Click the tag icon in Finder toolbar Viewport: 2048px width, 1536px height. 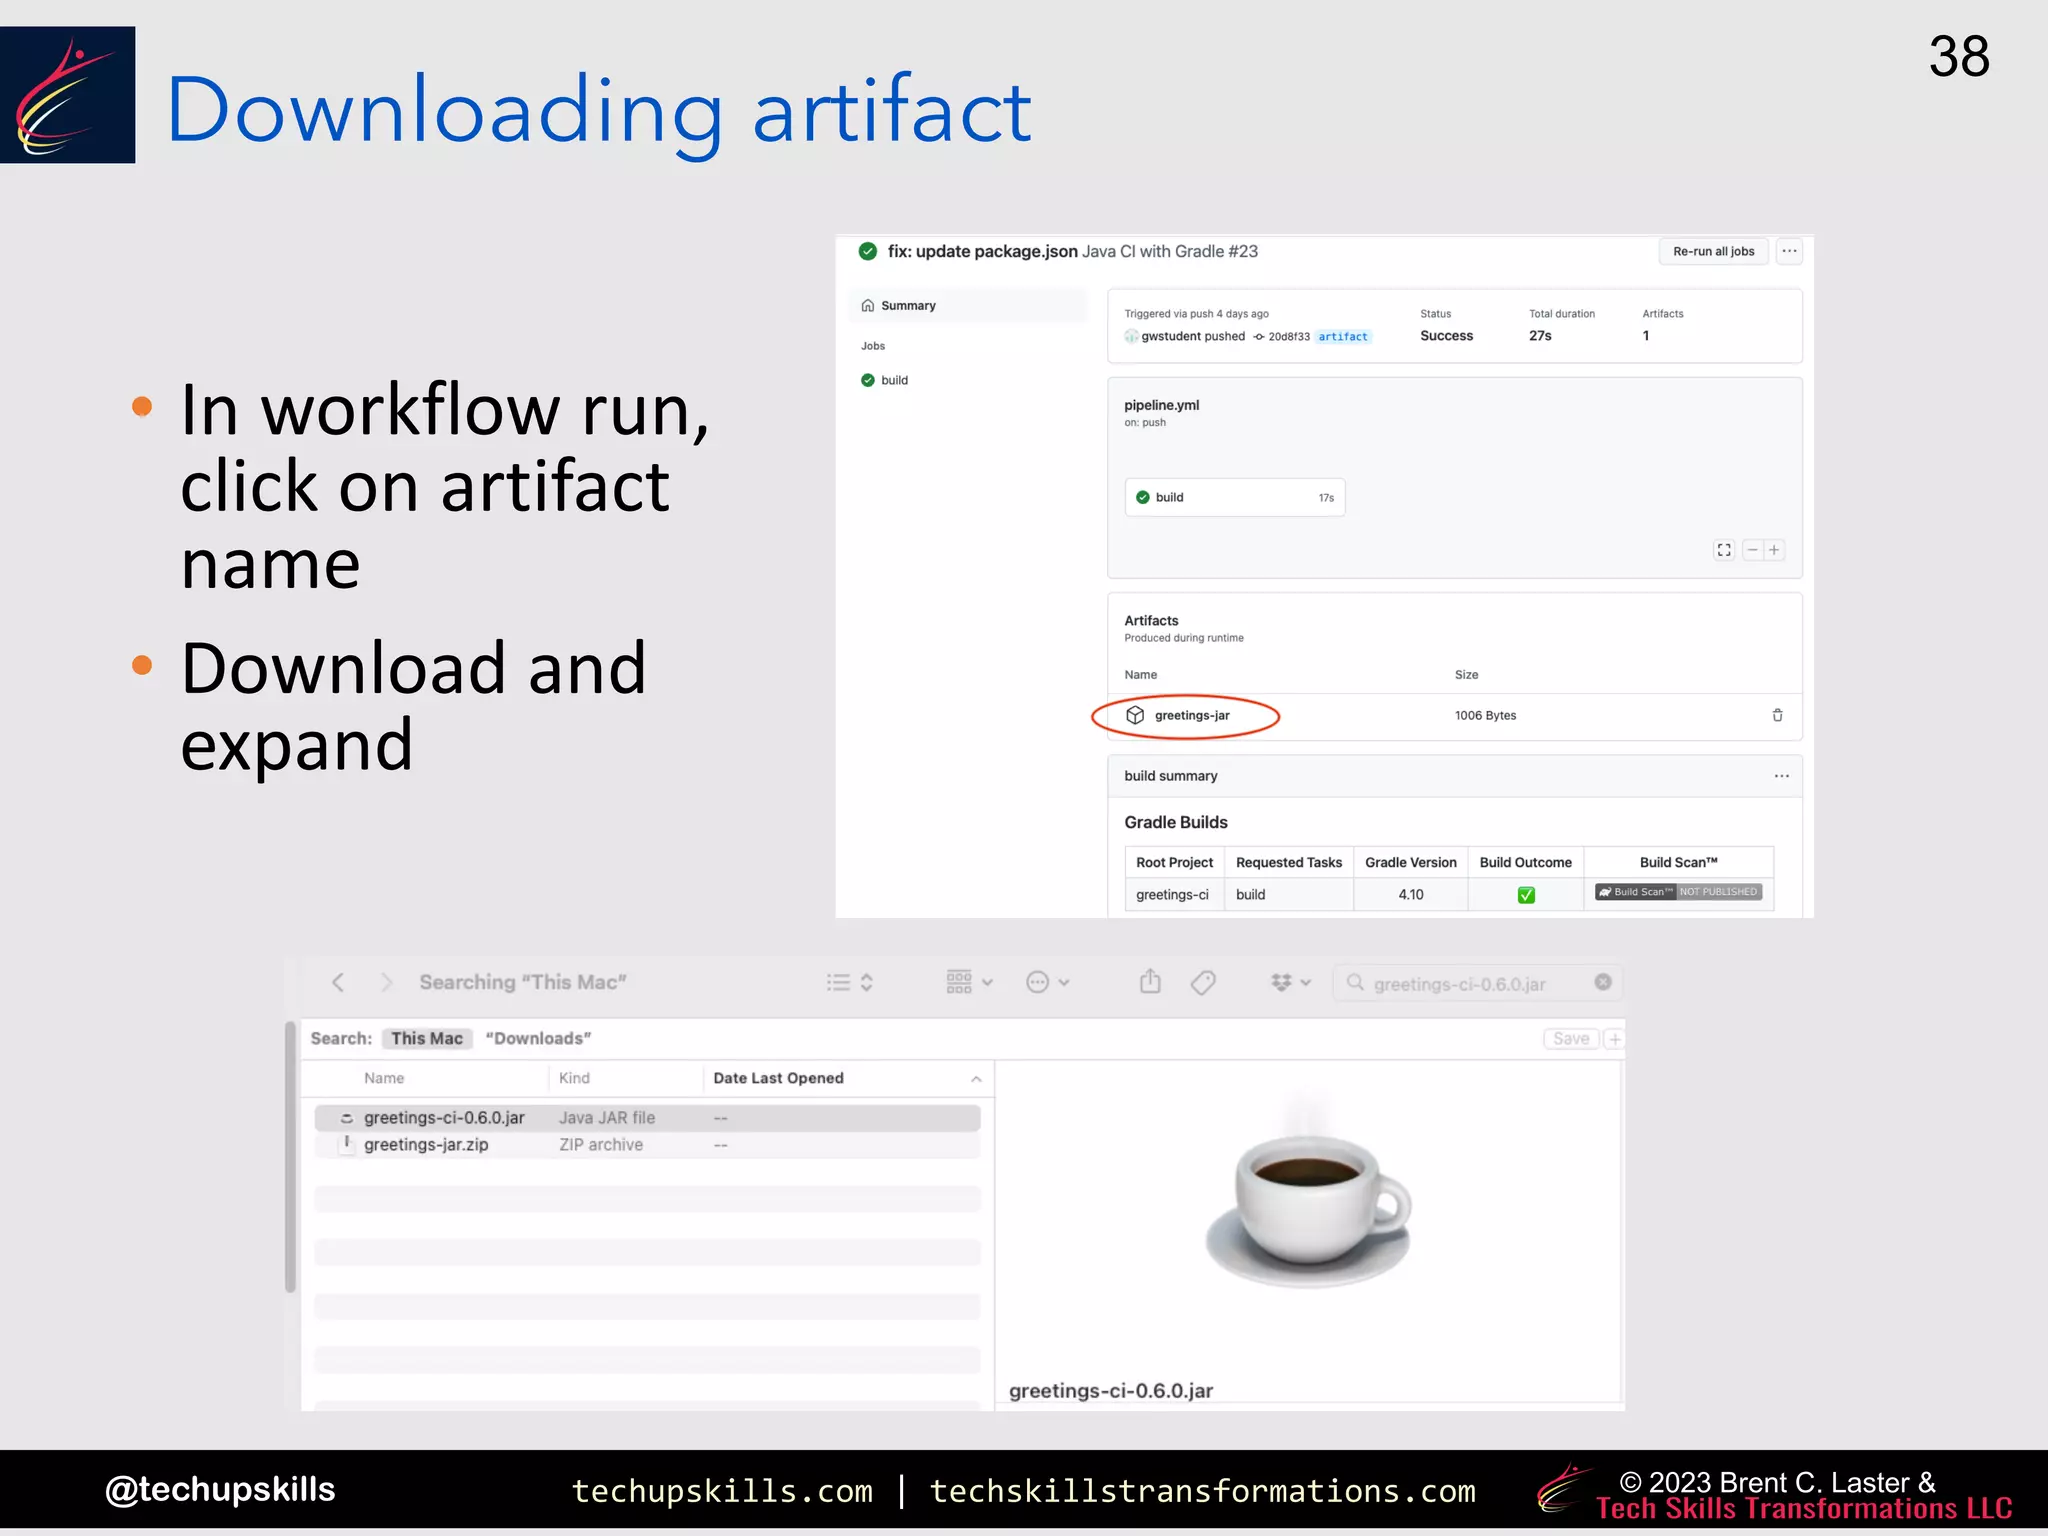(x=1203, y=983)
